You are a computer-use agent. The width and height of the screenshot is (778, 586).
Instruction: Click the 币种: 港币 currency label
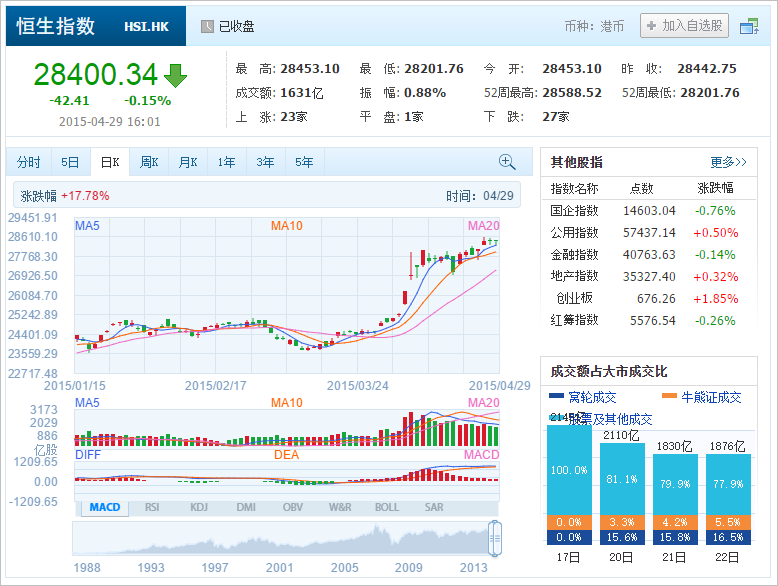coord(594,26)
